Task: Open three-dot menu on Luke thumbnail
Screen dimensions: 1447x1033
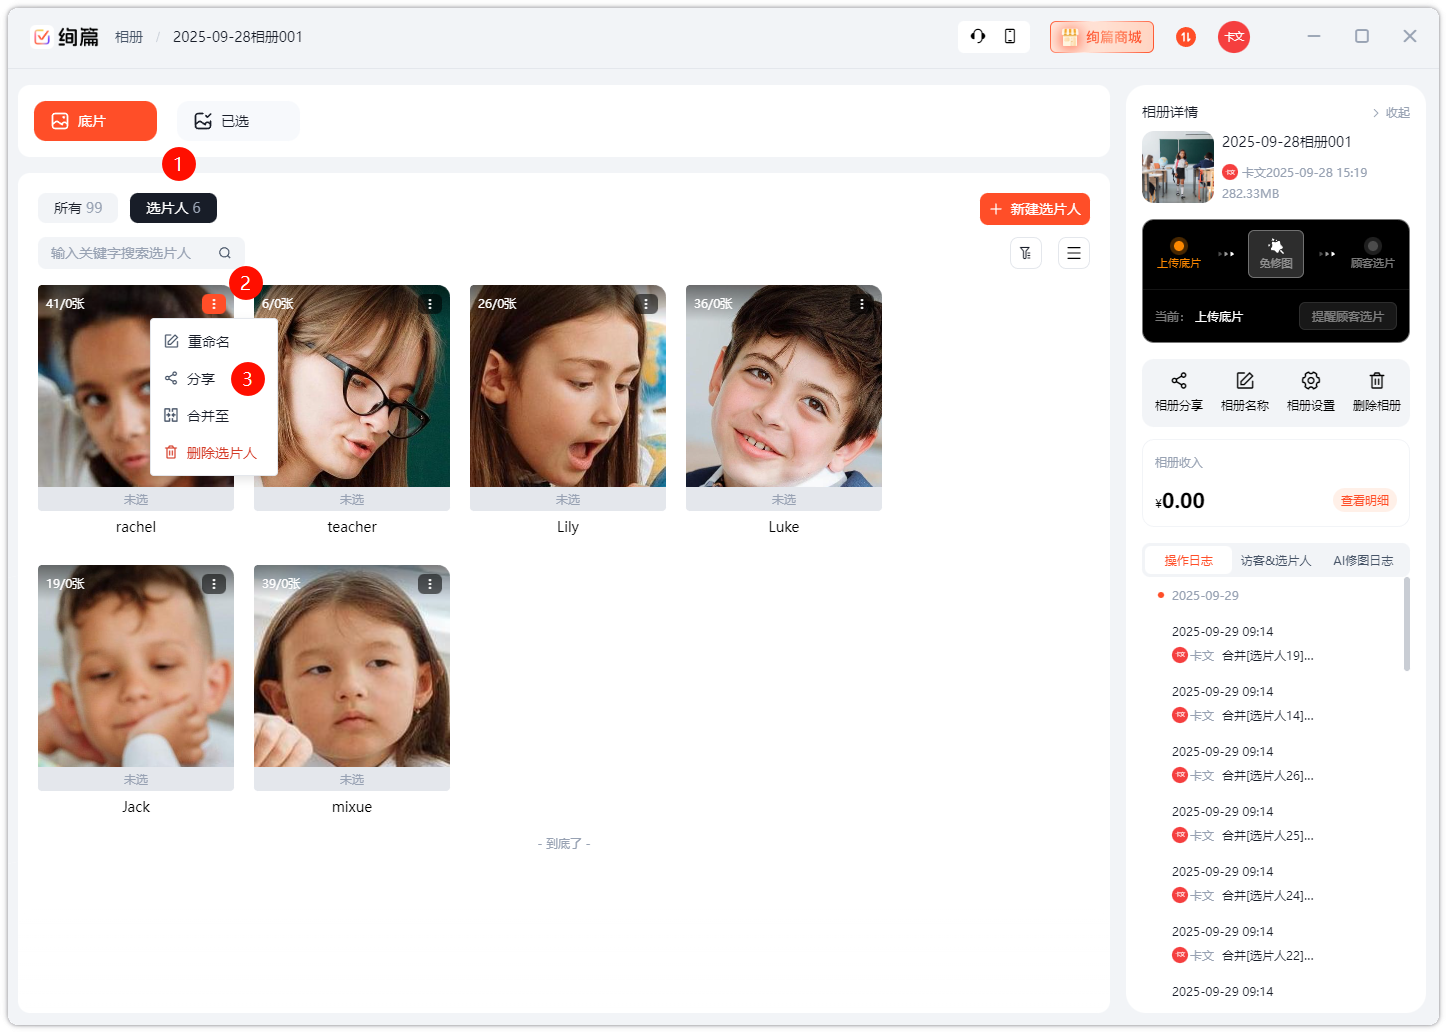Action: tap(861, 304)
